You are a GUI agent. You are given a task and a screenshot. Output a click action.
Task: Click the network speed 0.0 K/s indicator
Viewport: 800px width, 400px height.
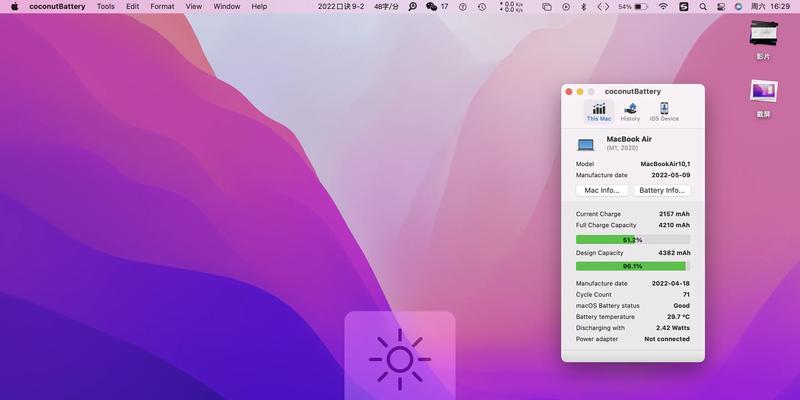(511, 7)
